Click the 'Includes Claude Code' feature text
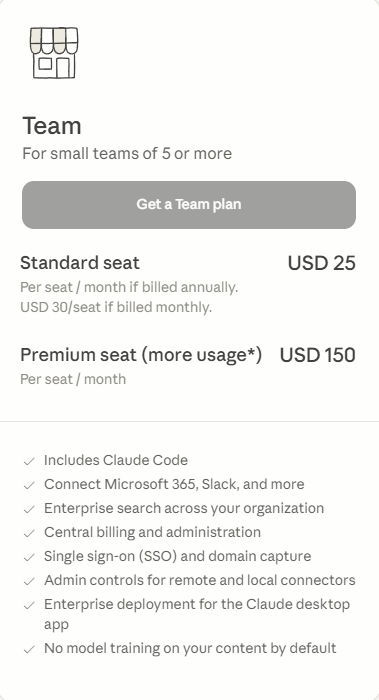This screenshot has height=700, width=379. (116, 460)
